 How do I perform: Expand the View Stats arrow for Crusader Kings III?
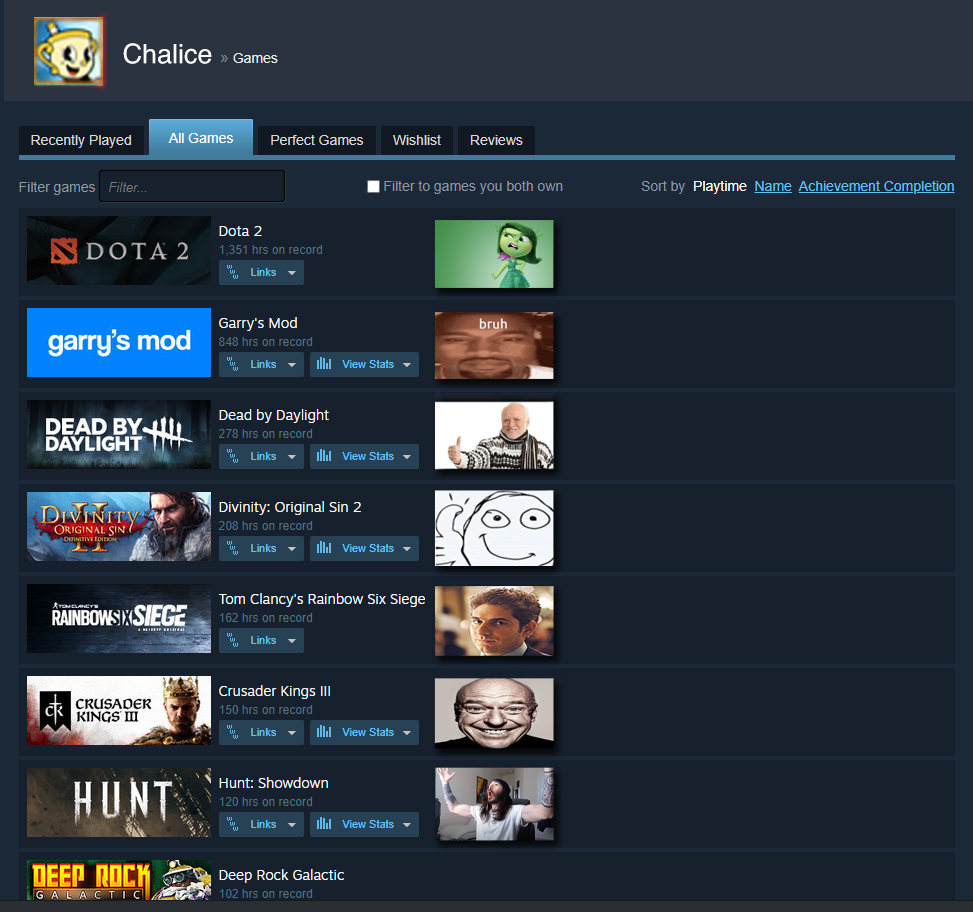coord(407,733)
